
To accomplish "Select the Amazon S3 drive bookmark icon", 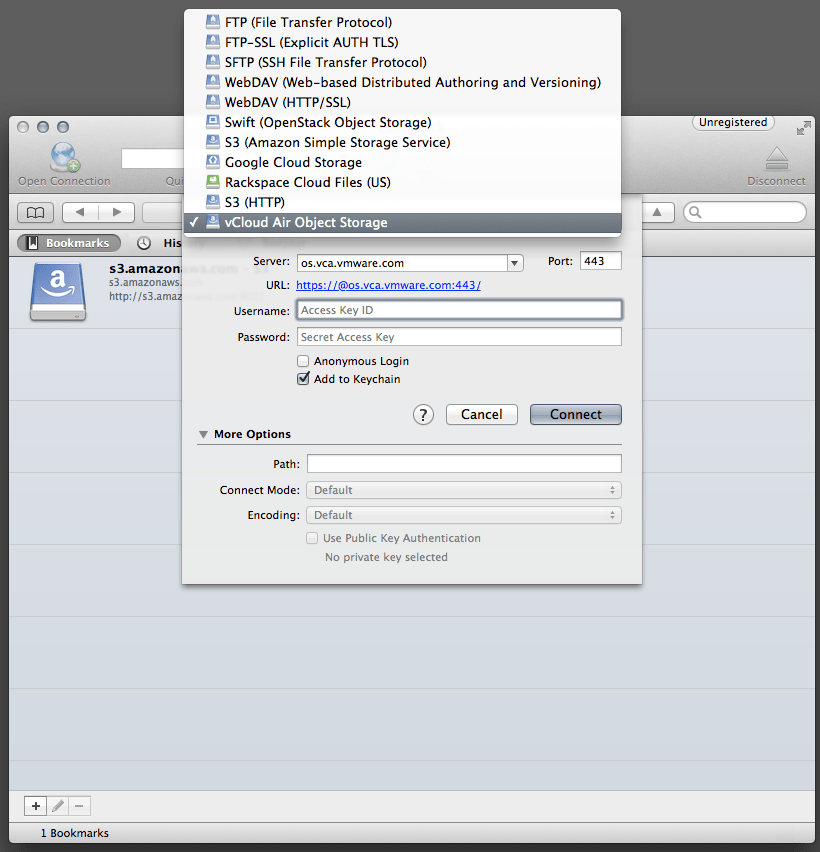I will [x=58, y=292].
